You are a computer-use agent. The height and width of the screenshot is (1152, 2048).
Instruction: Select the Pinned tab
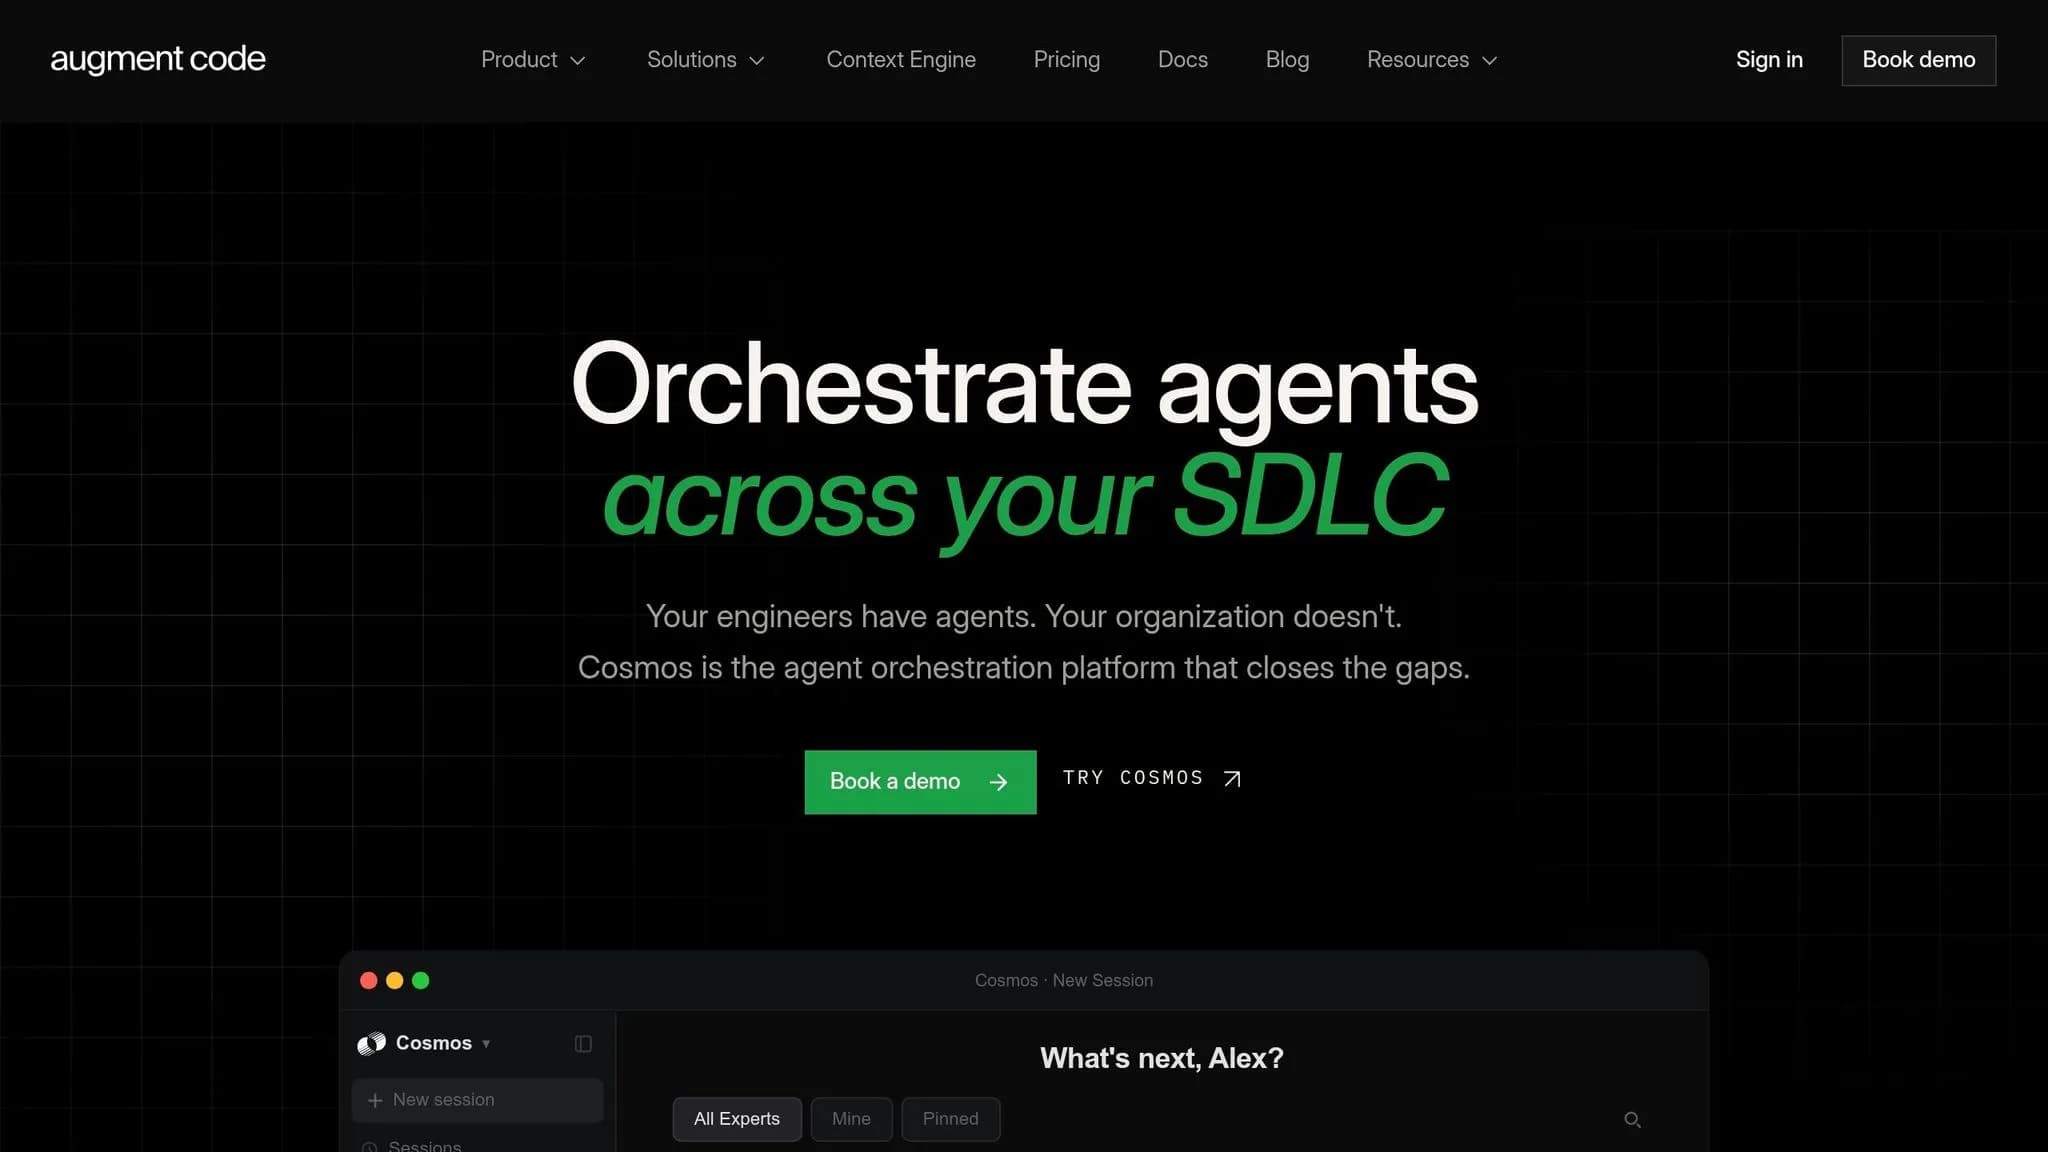950,1119
